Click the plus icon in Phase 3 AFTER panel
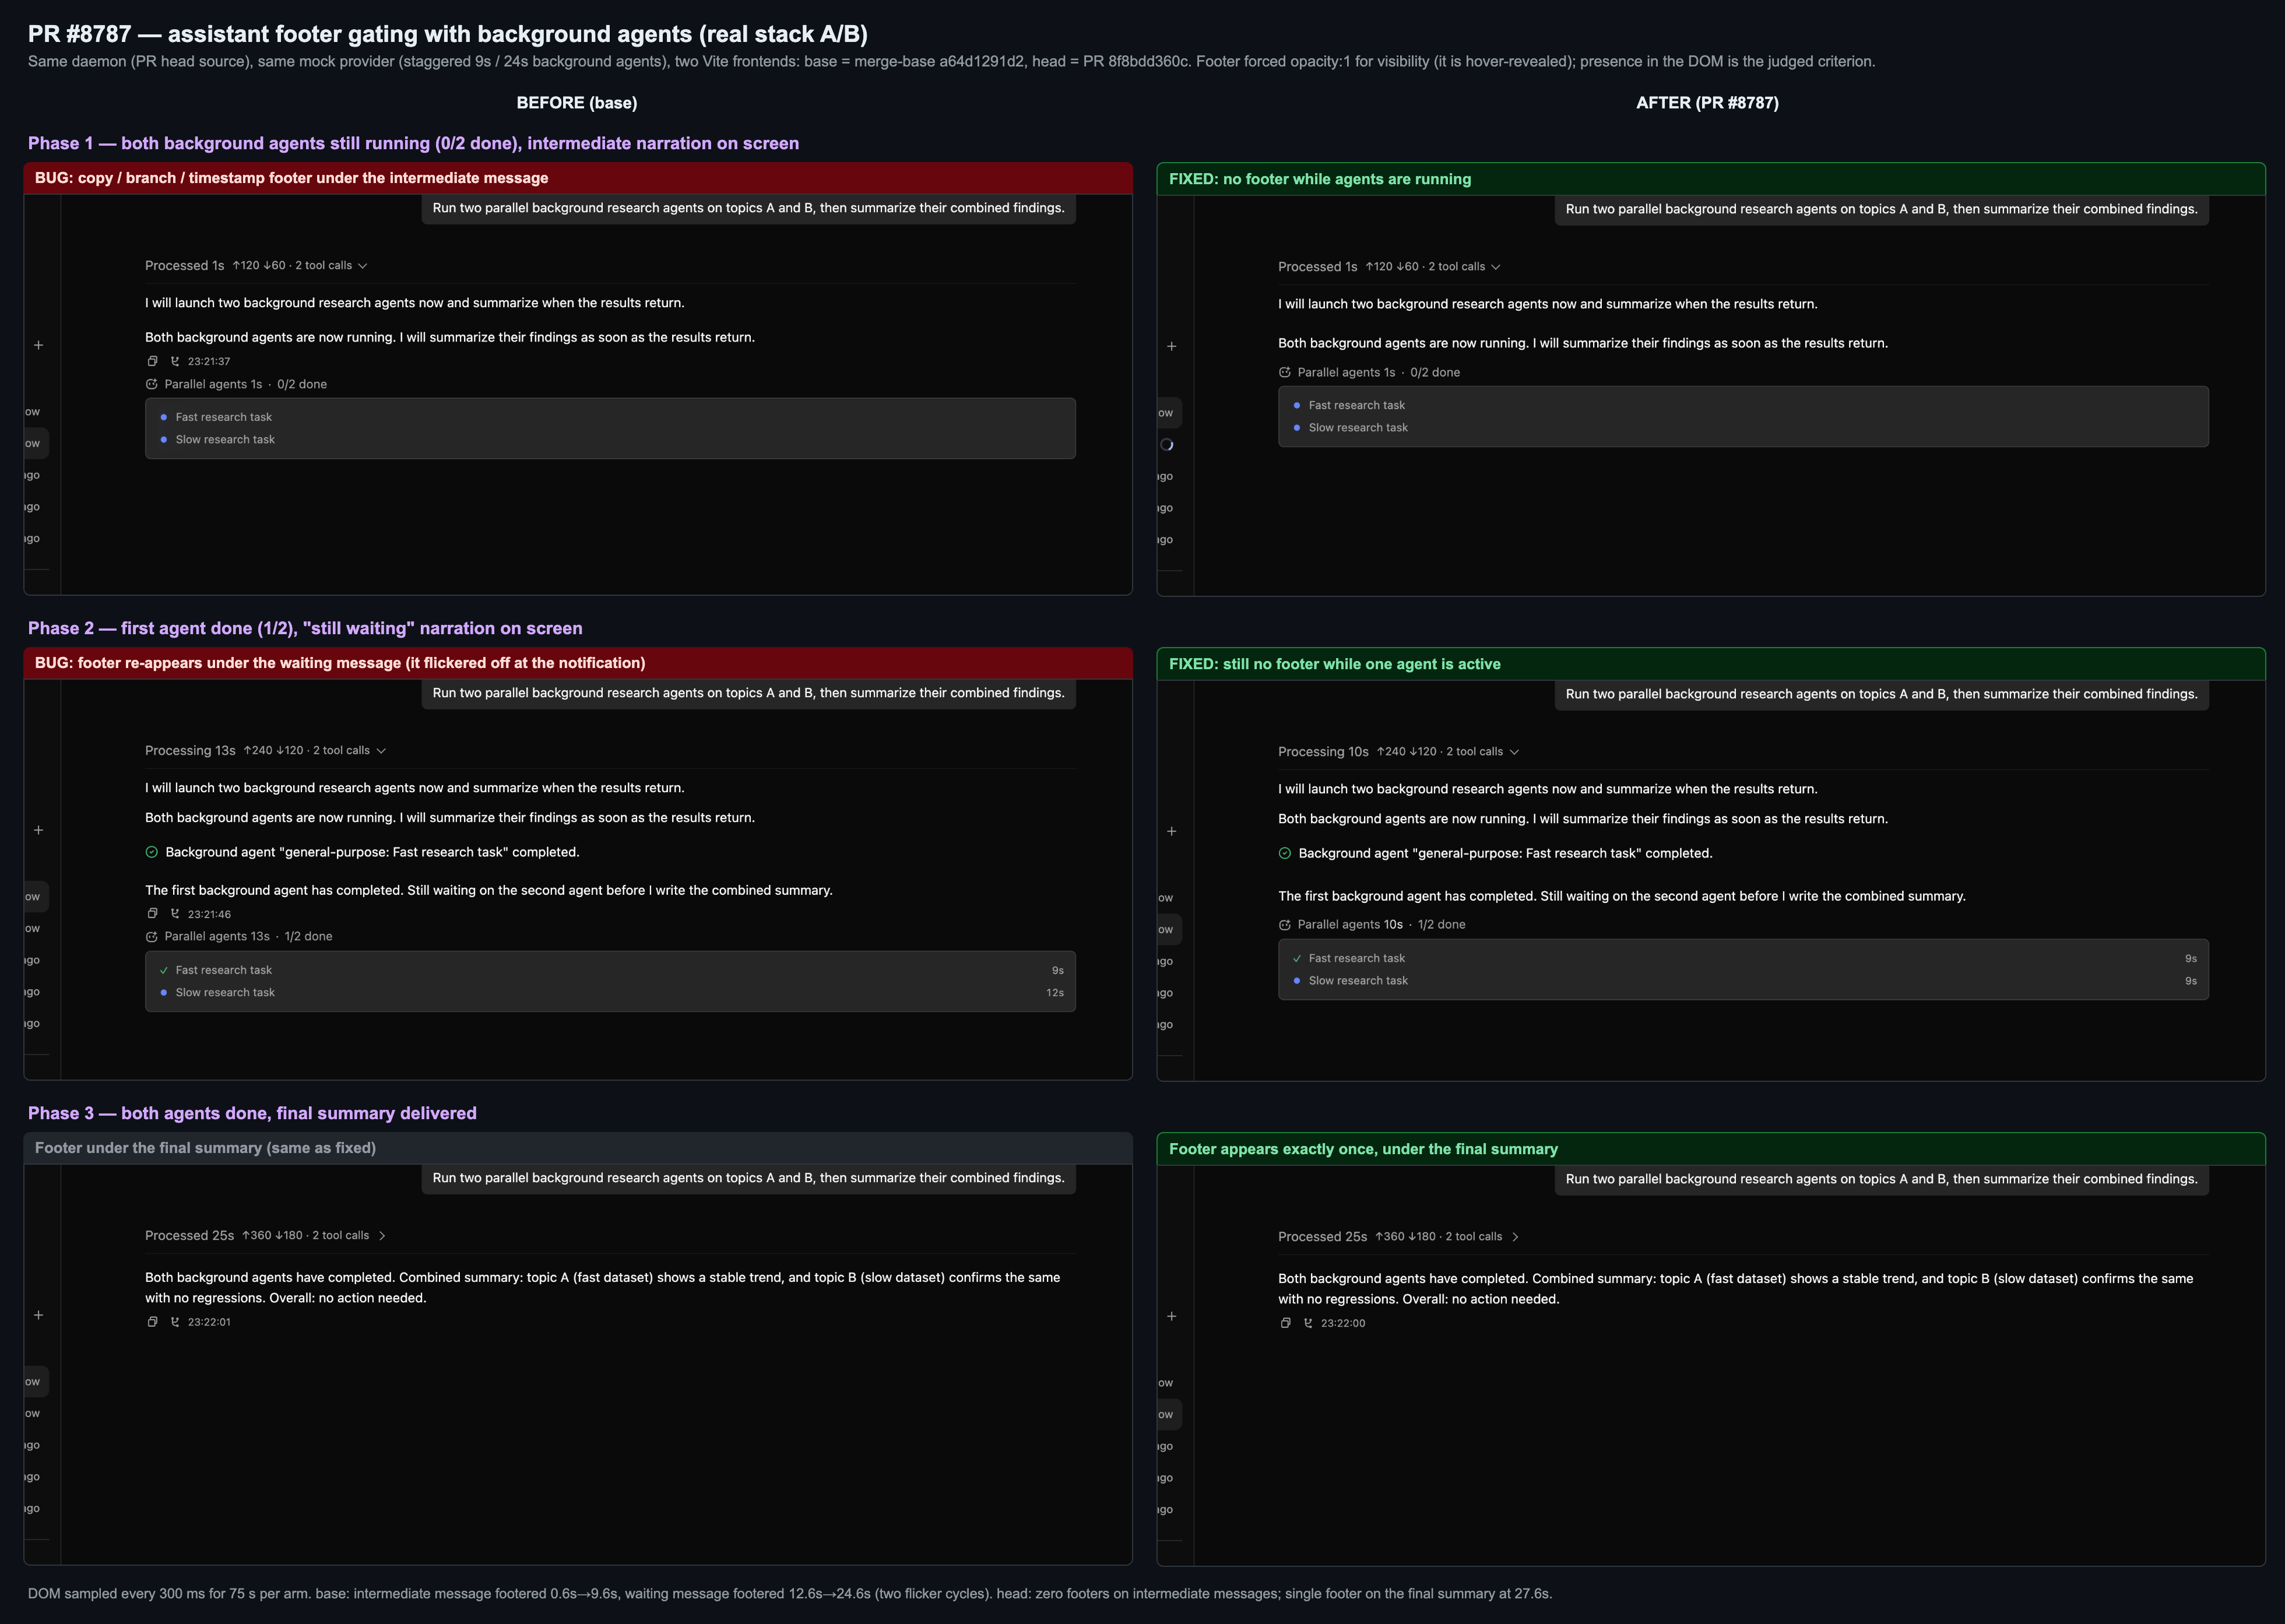This screenshot has width=2285, height=1624. [1171, 1316]
